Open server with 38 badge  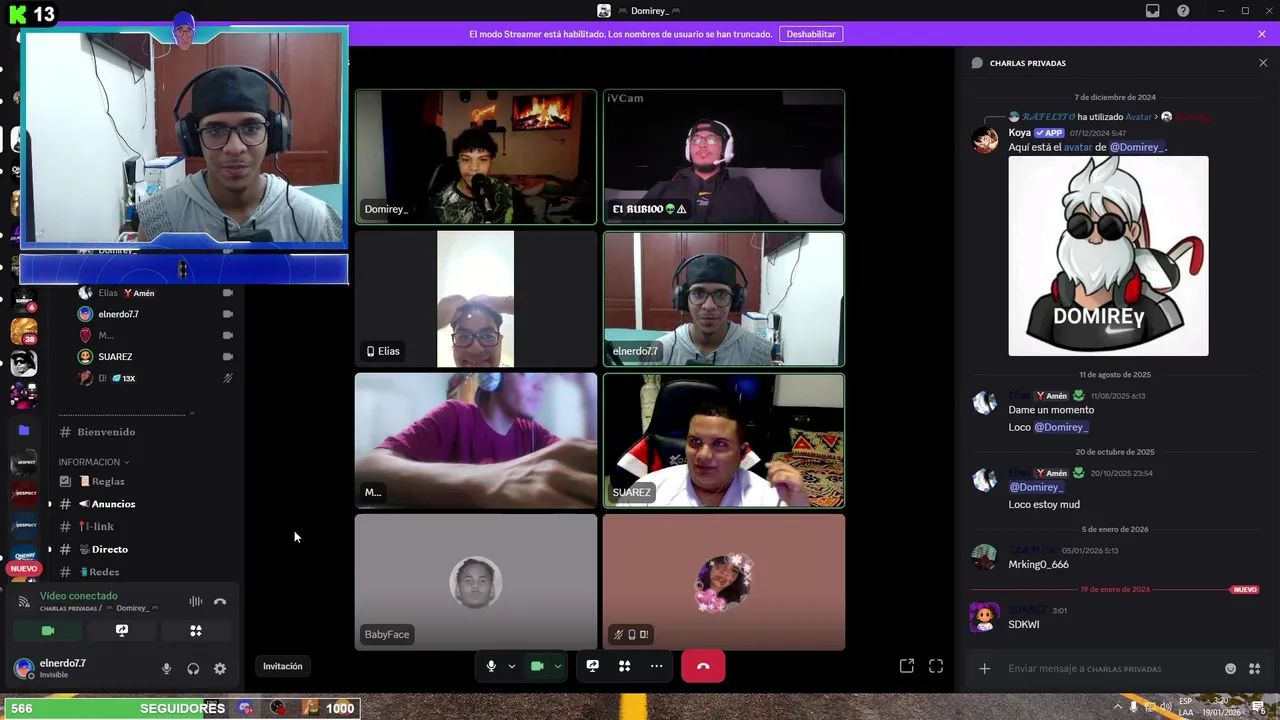pyautogui.click(x=24, y=330)
